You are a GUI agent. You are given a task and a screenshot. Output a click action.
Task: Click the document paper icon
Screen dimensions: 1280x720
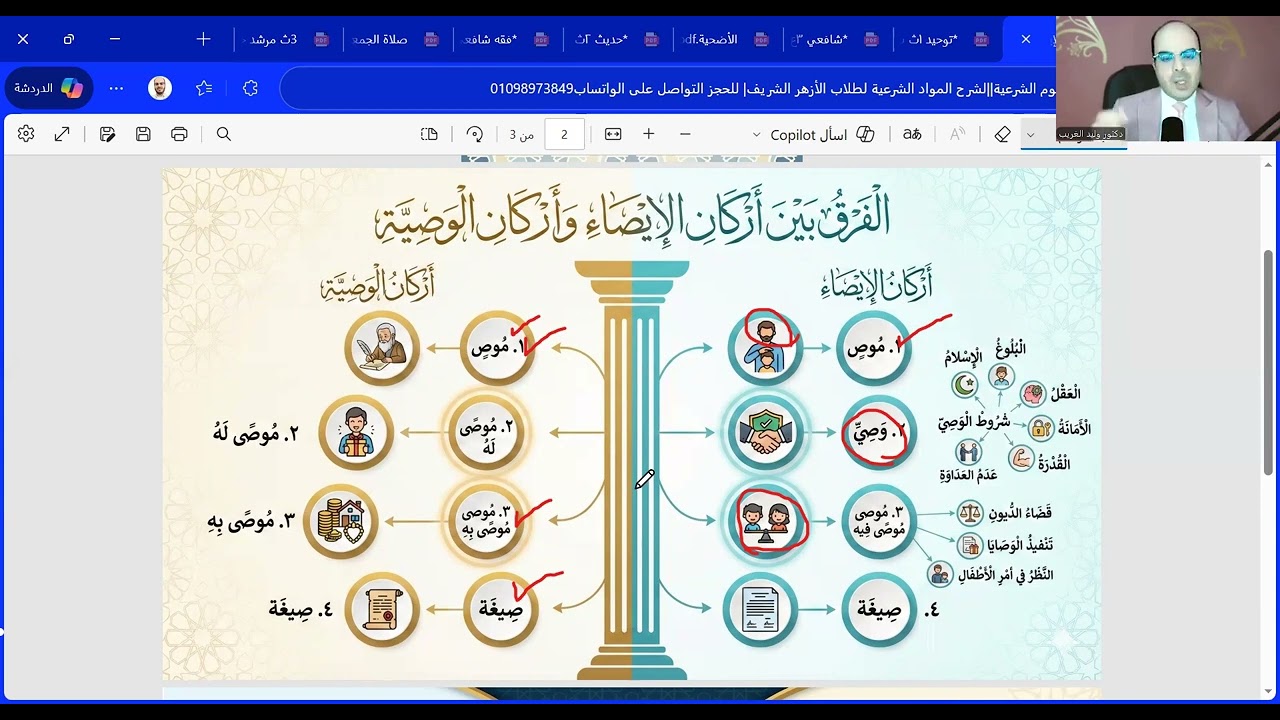point(760,609)
